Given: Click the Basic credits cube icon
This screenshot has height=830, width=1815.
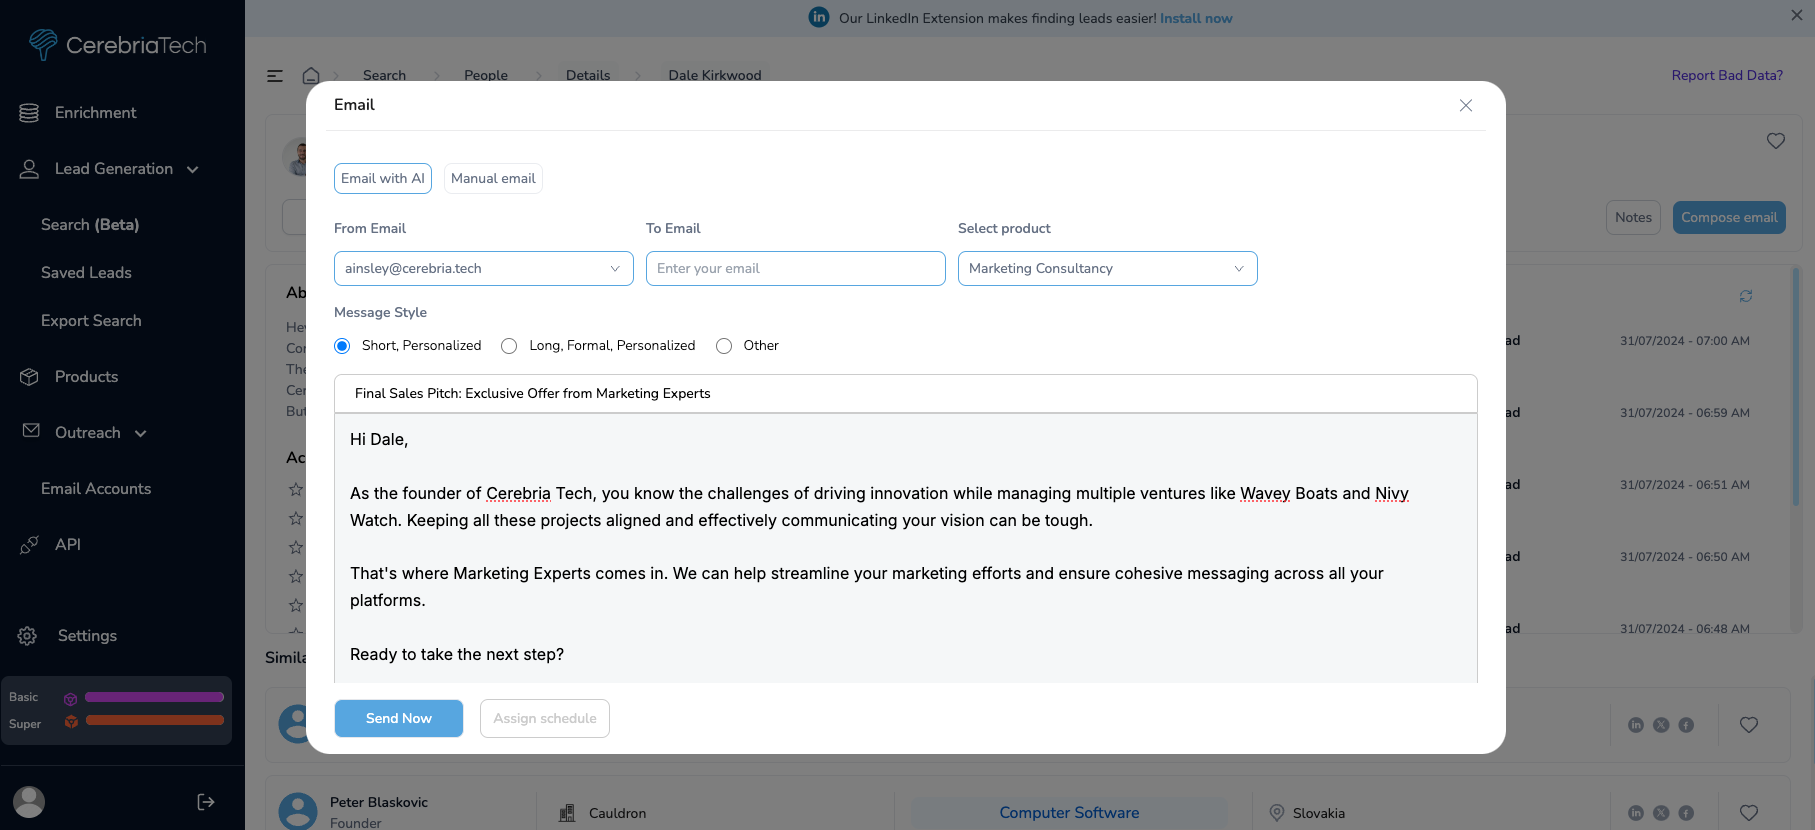Looking at the screenshot, I should pos(71,699).
